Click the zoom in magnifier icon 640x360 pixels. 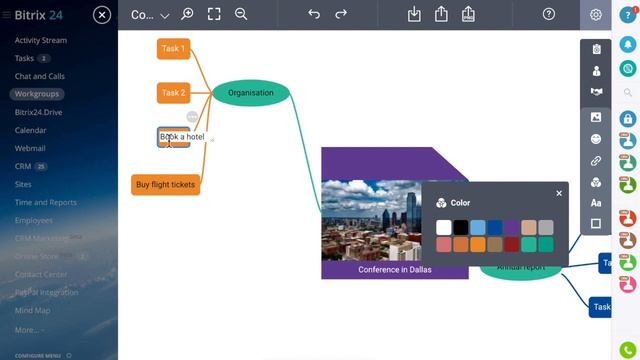pyautogui.click(x=187, y=14)
